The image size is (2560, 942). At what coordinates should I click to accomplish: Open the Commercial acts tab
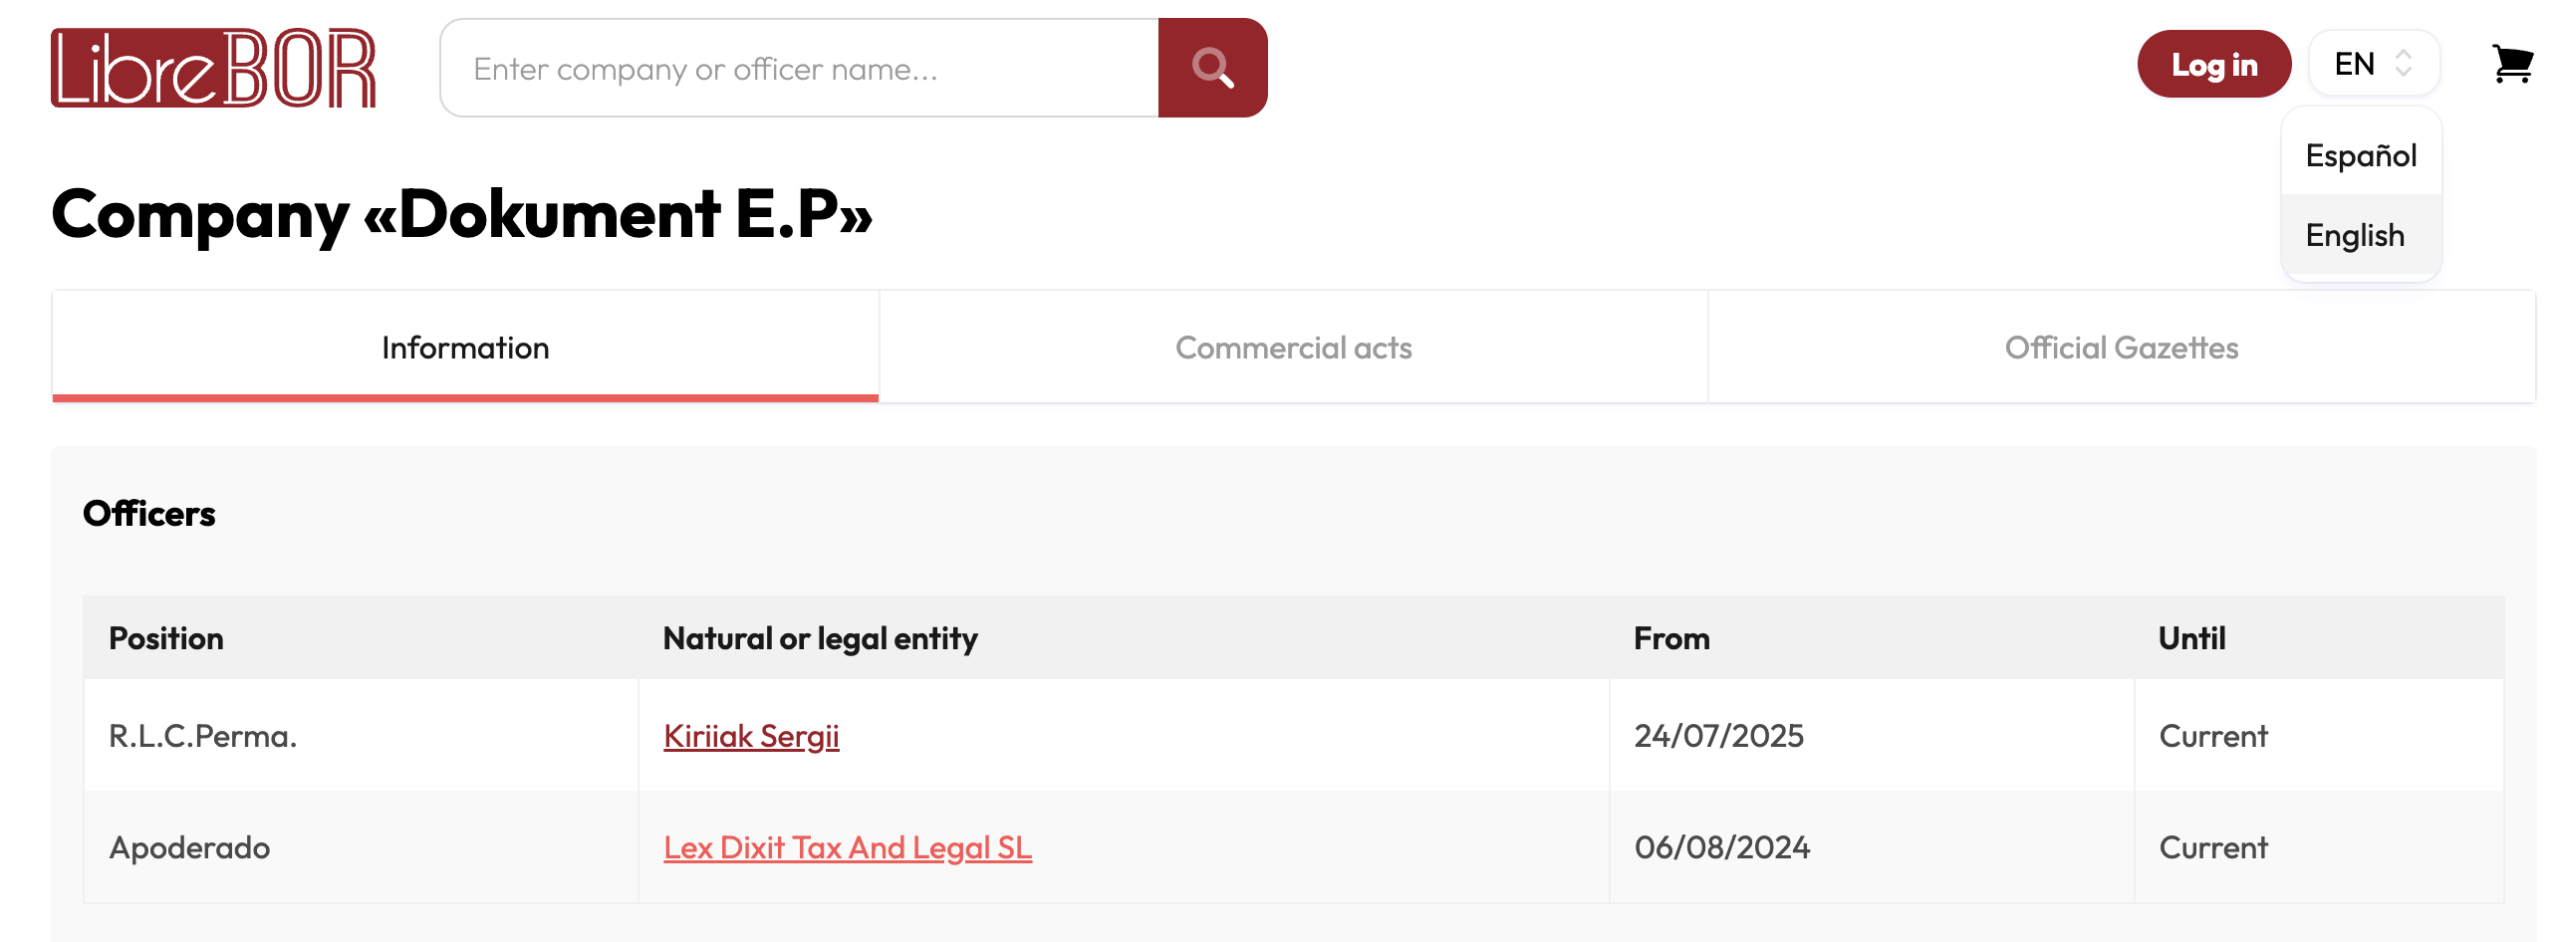(x=1292, y=348)
